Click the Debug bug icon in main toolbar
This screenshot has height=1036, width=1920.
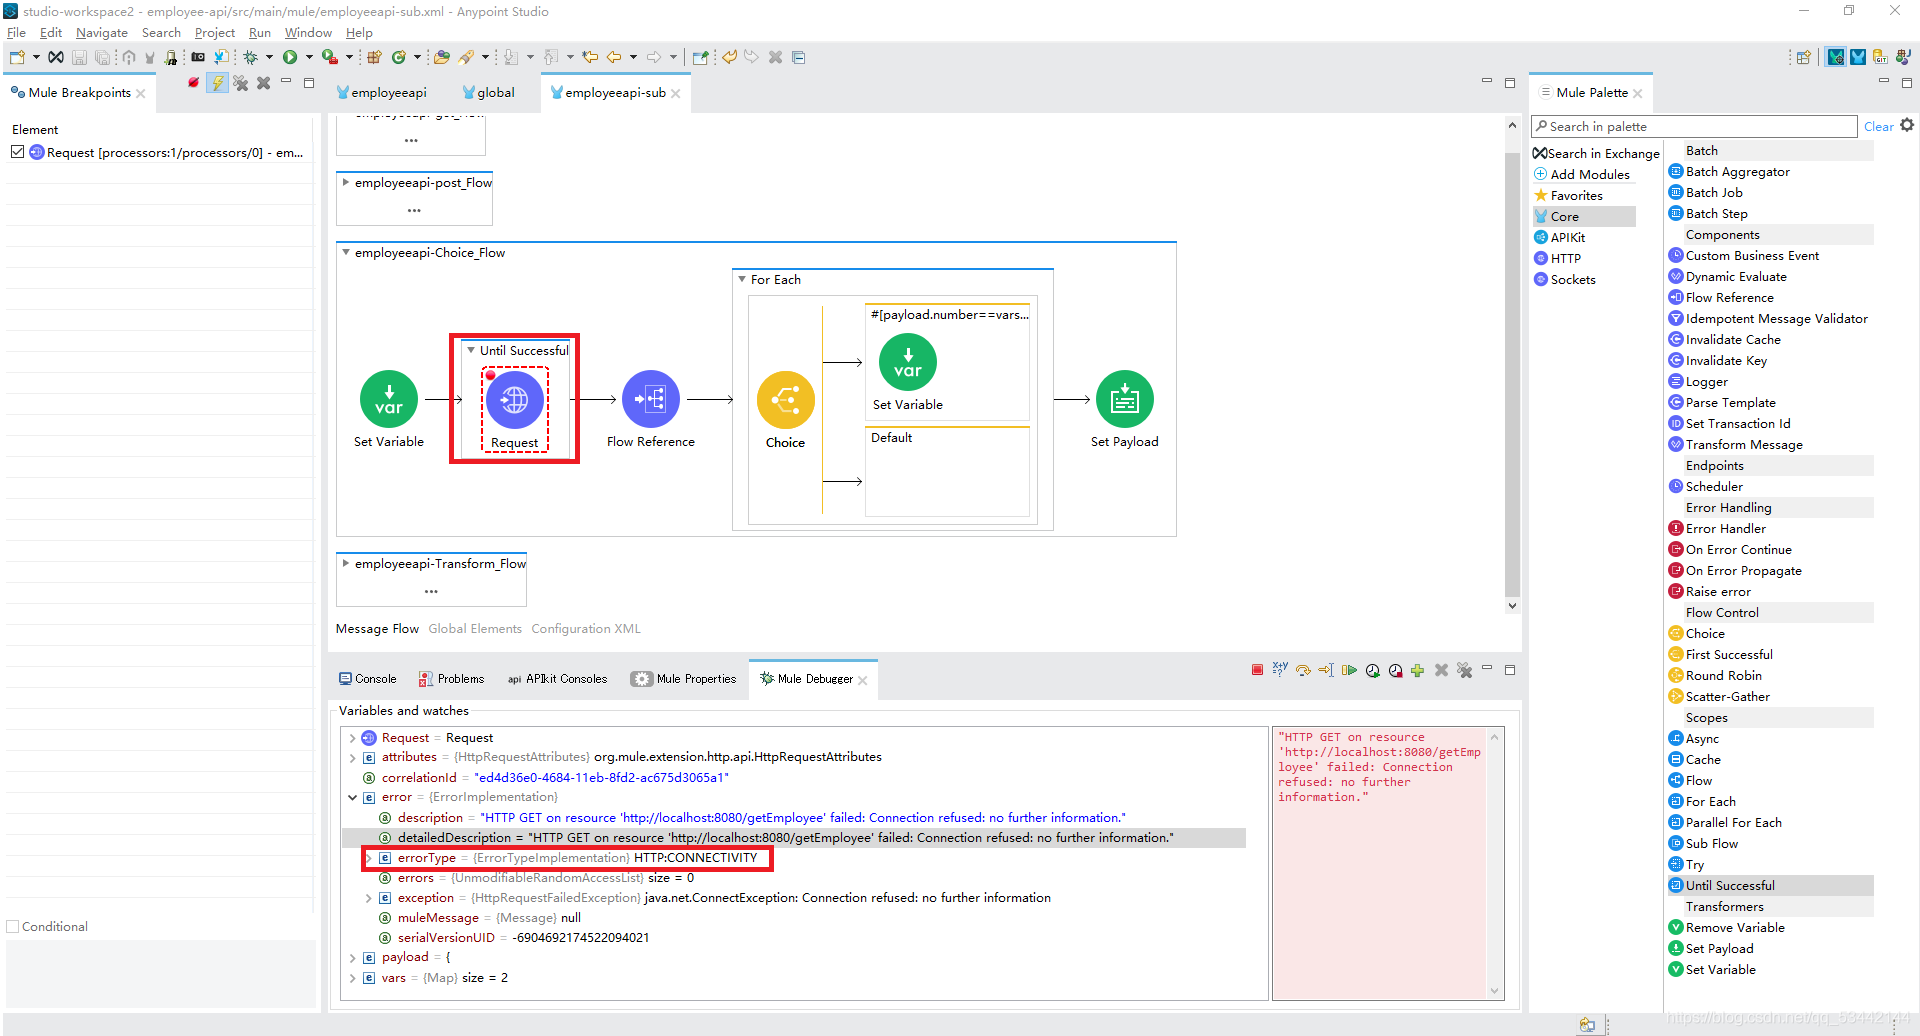point(251,57)
